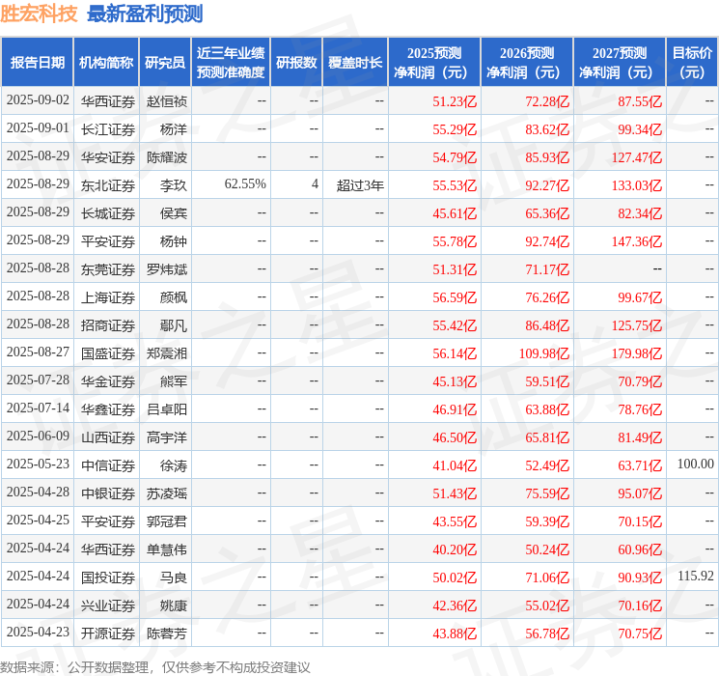
Task: Click 中信证券 institution name
Action: tap(108, 466)
